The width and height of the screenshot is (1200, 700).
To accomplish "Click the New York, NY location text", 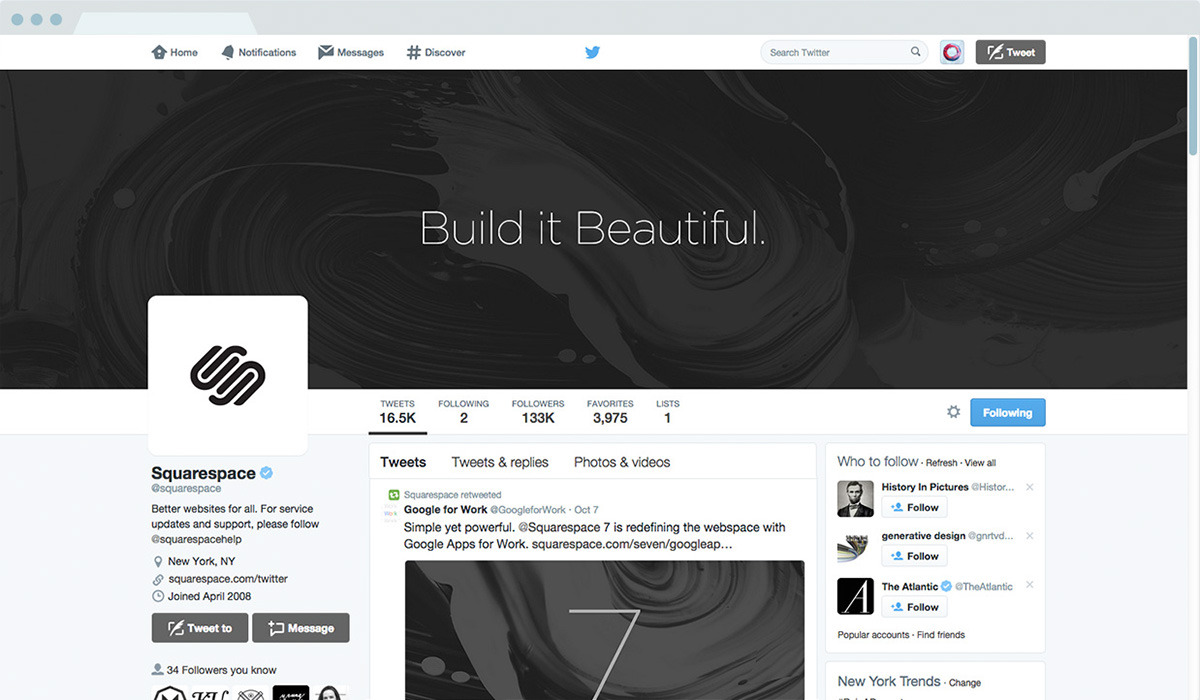I will pyautogui.click(x=202, y=561).
